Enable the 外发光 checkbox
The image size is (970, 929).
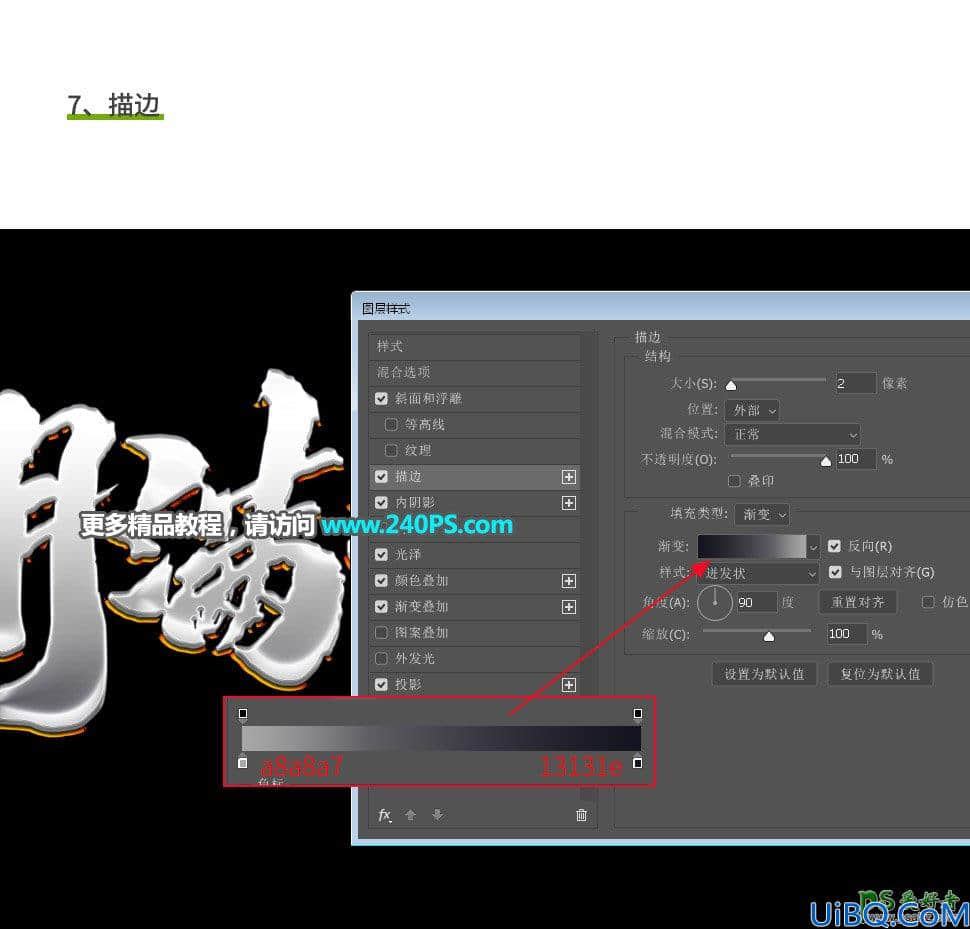pos(381,658)
